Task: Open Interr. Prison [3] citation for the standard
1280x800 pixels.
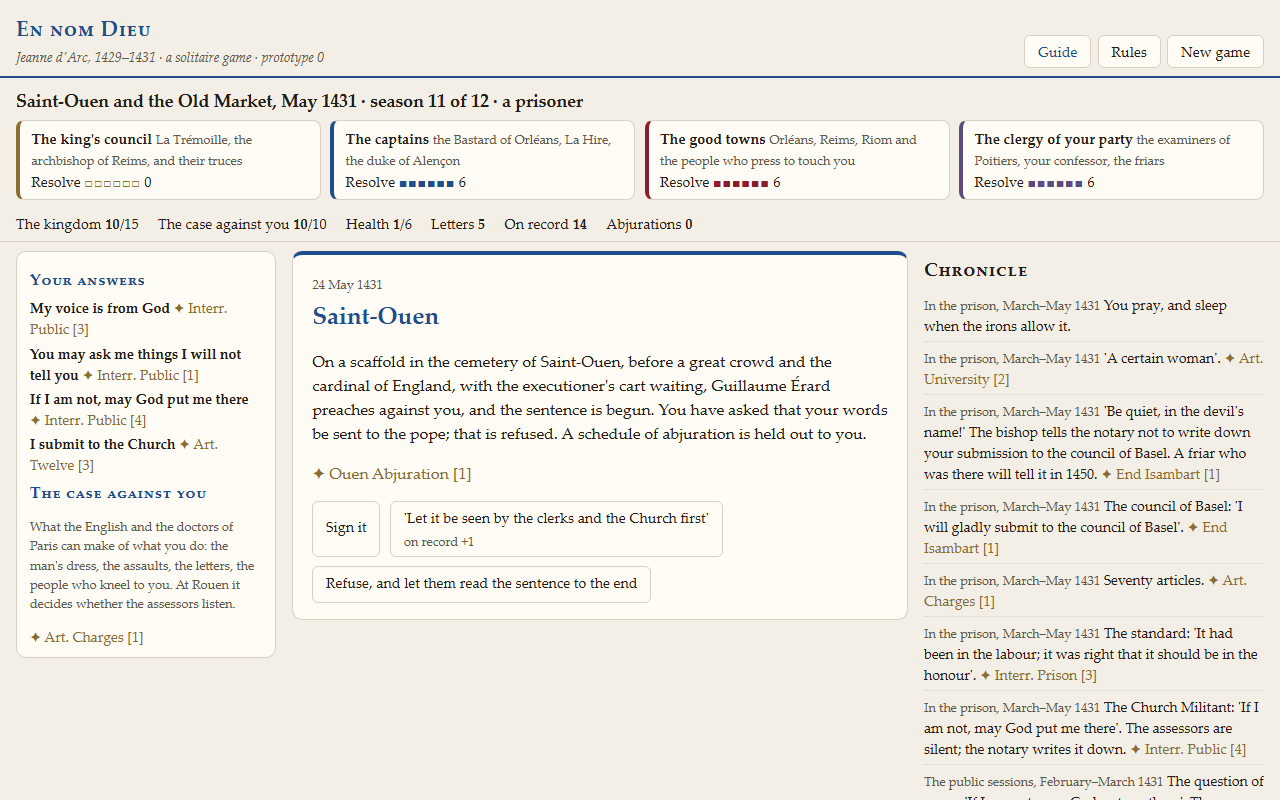Action: [1038, 675]
